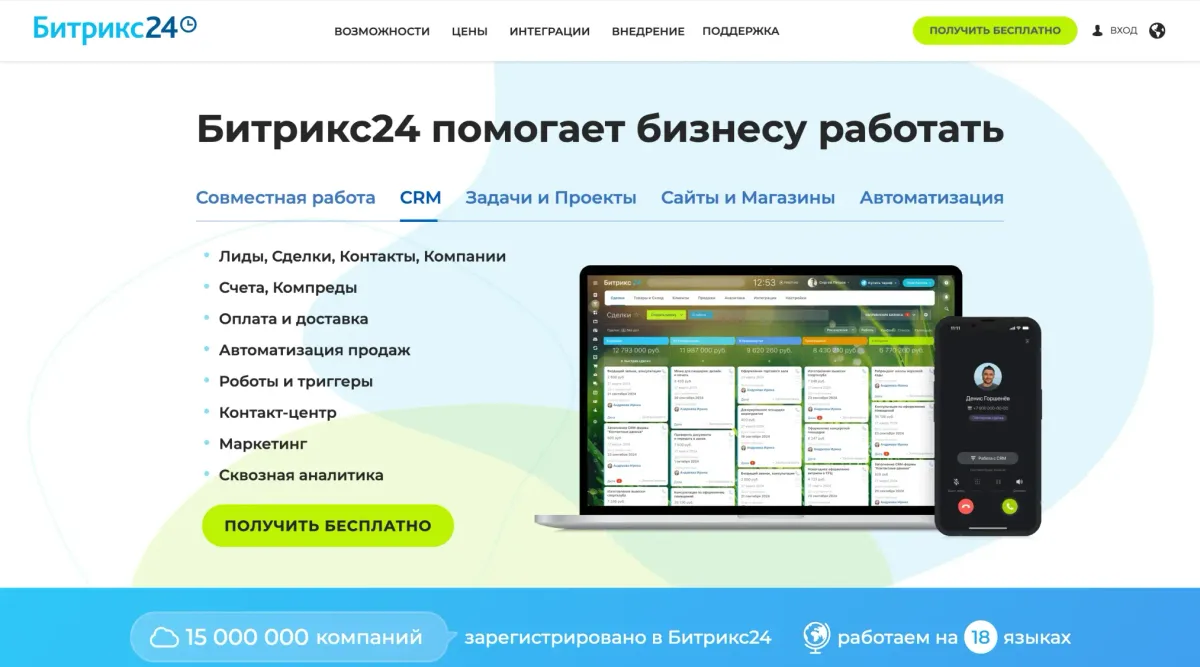This screenshot has width=1200, height=667.
Task: Click the header ПОЛУЧИТЬ БЕСПЛАТНО button
Action: [x=994, y=31]
